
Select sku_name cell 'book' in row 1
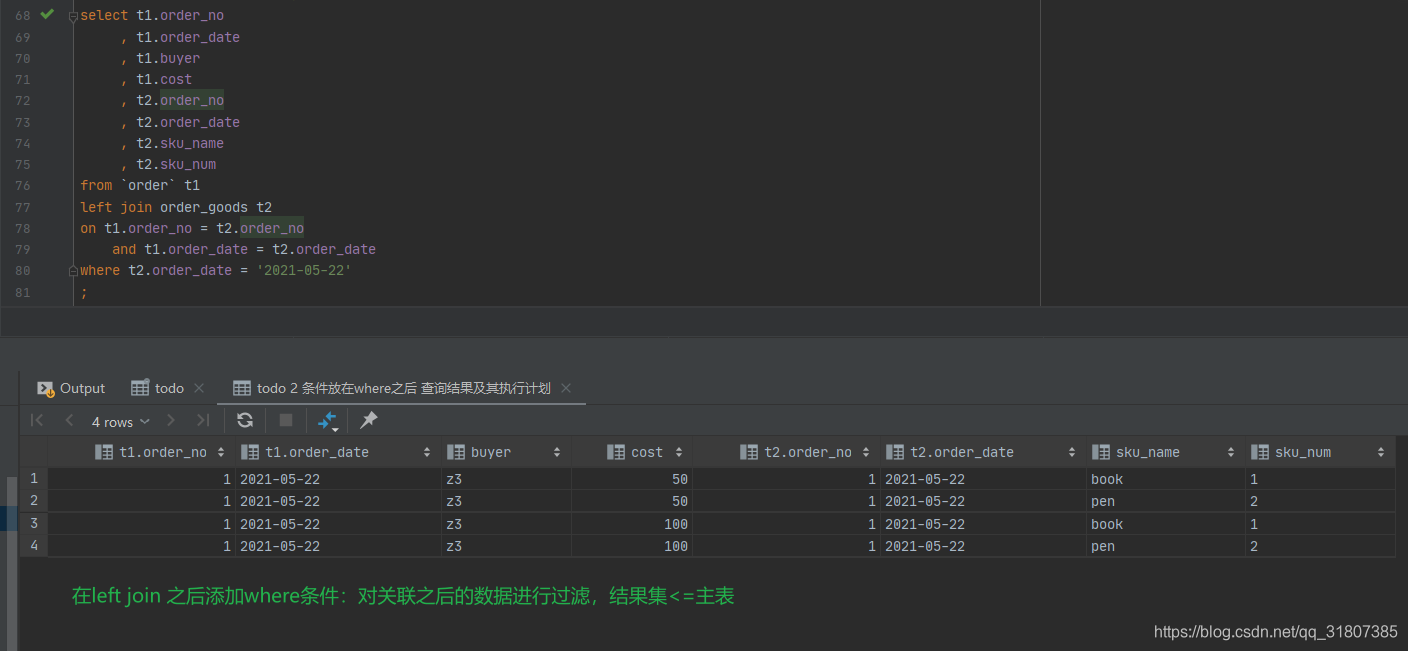[1166, 479]
